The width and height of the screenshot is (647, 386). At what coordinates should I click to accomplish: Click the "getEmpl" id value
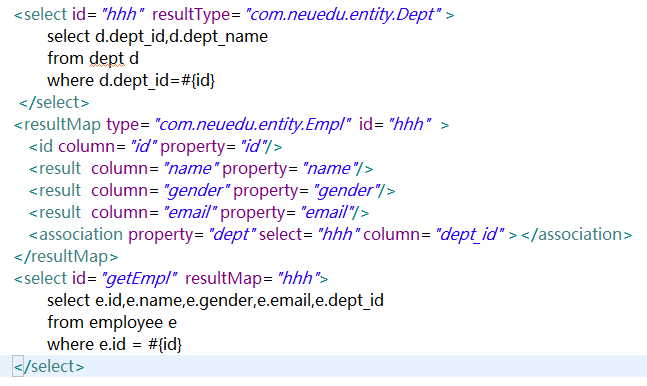[139, 278]
